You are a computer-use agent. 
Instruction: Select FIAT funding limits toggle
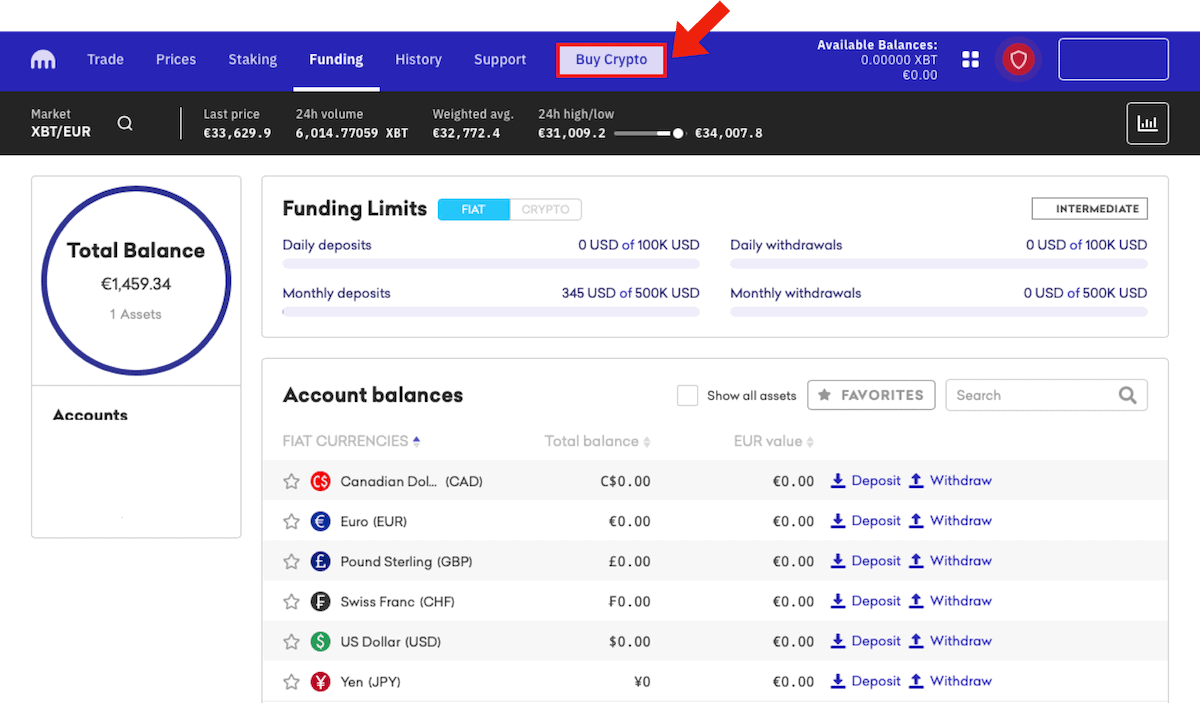click(x=473, y=210)
